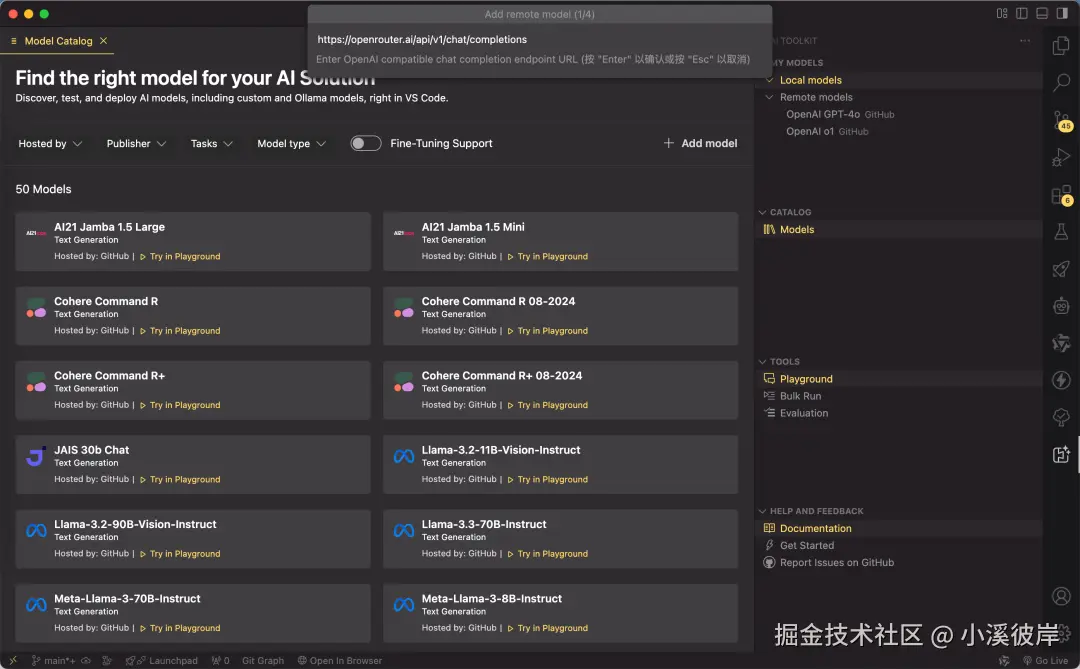Screen dimensions: 1080x669
Task: Open the Testing flask icon
Action: coord(1061,232)
